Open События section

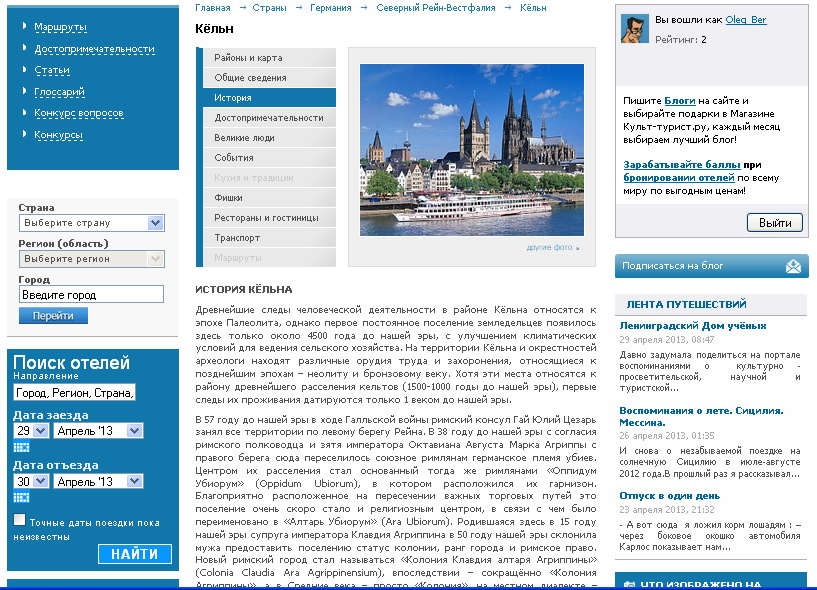269,158
